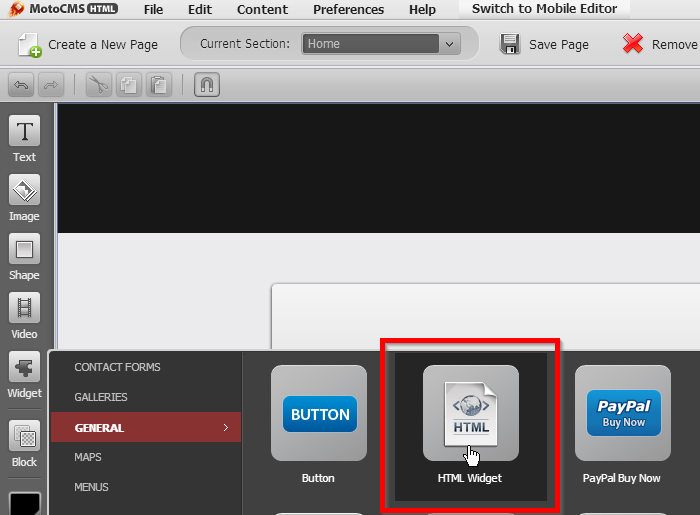This screenshot has height=515, width=700.
Task: Click the Create a New Page label
Action: pyautogui.click(x=103, y=45)
